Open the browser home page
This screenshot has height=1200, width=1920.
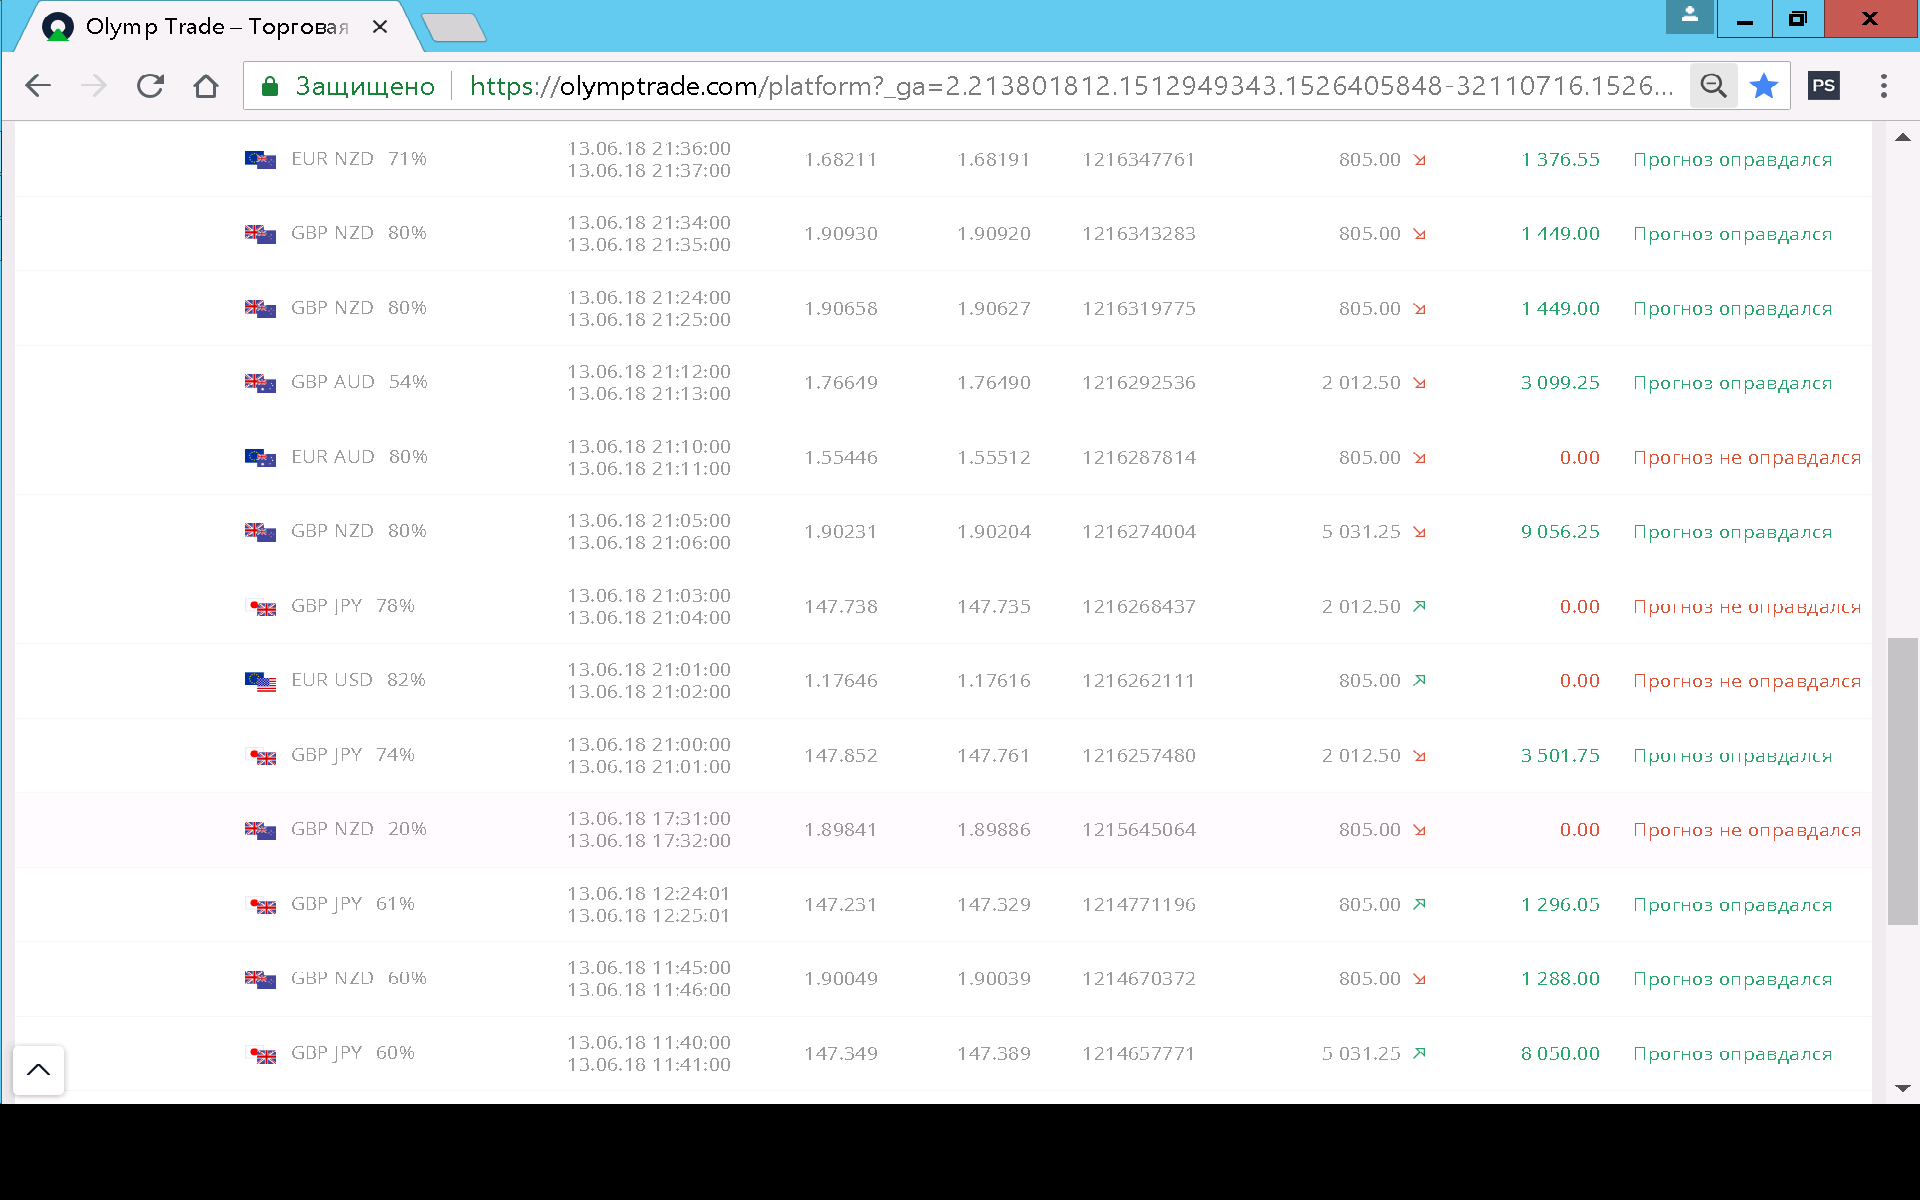pyautogui.click(x=206, y=86)
